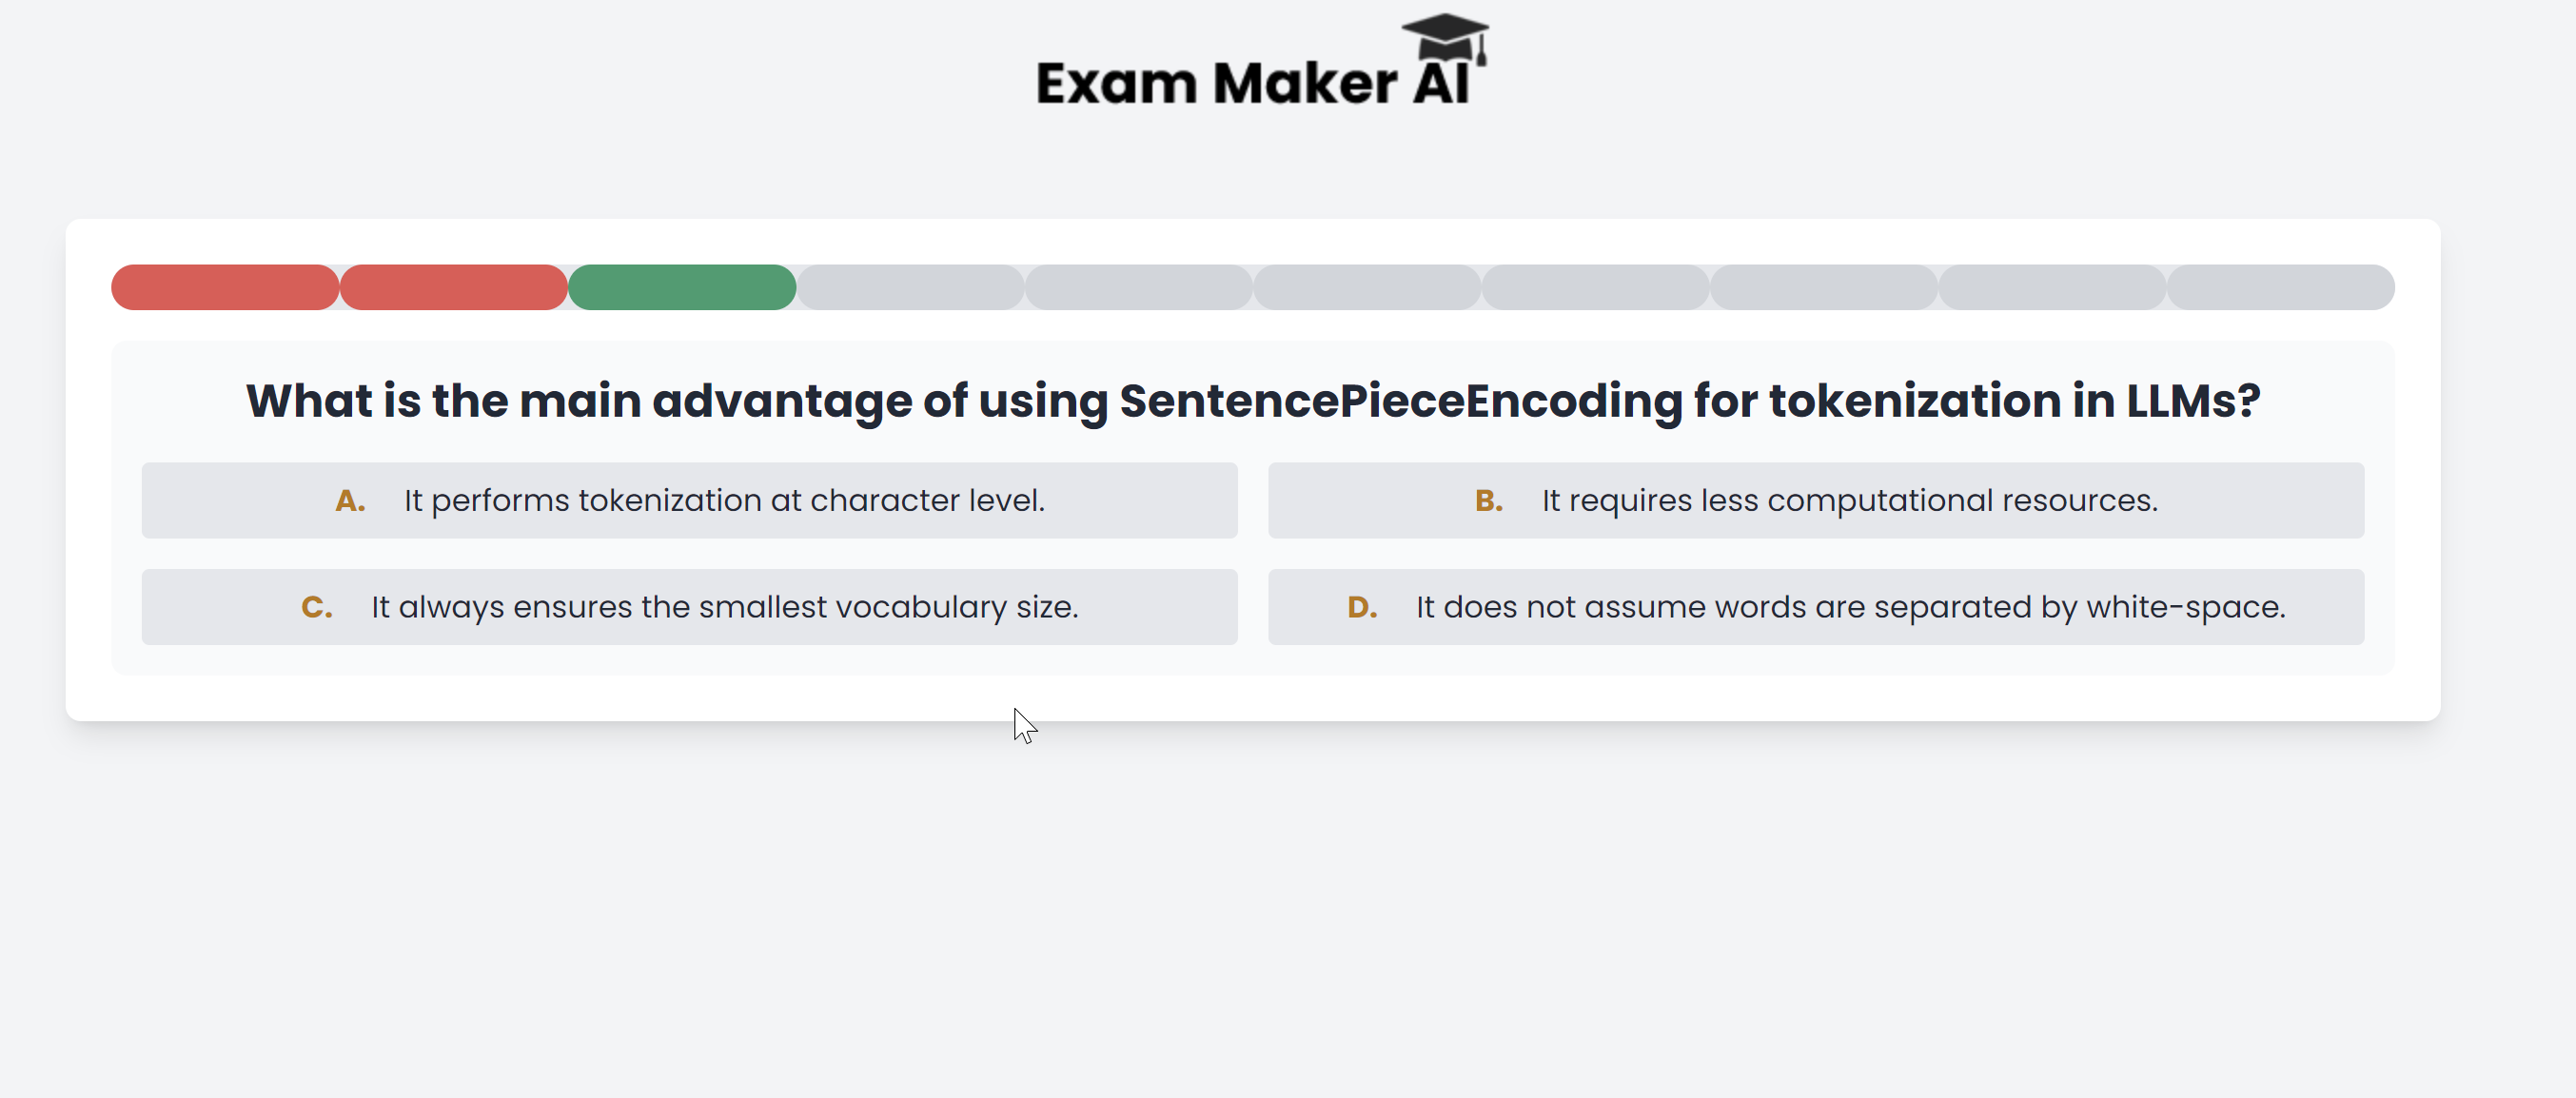Click the fifth progress segment
The width and height of the screenshot is (2576, 1098).
pyautogui.click(x=1138, y=287)
